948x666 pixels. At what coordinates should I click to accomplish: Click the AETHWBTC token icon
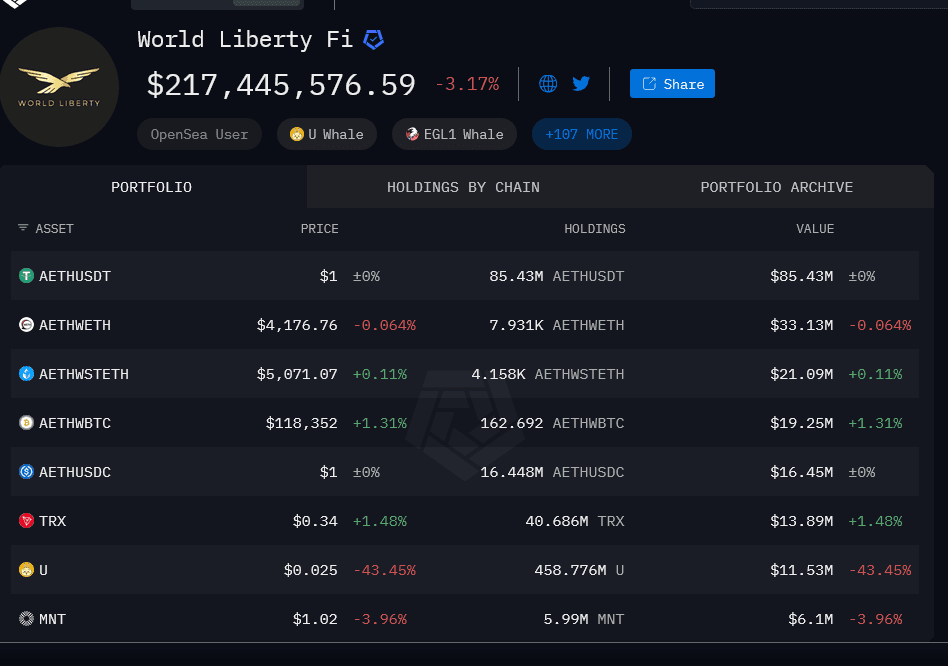[26, 423]
